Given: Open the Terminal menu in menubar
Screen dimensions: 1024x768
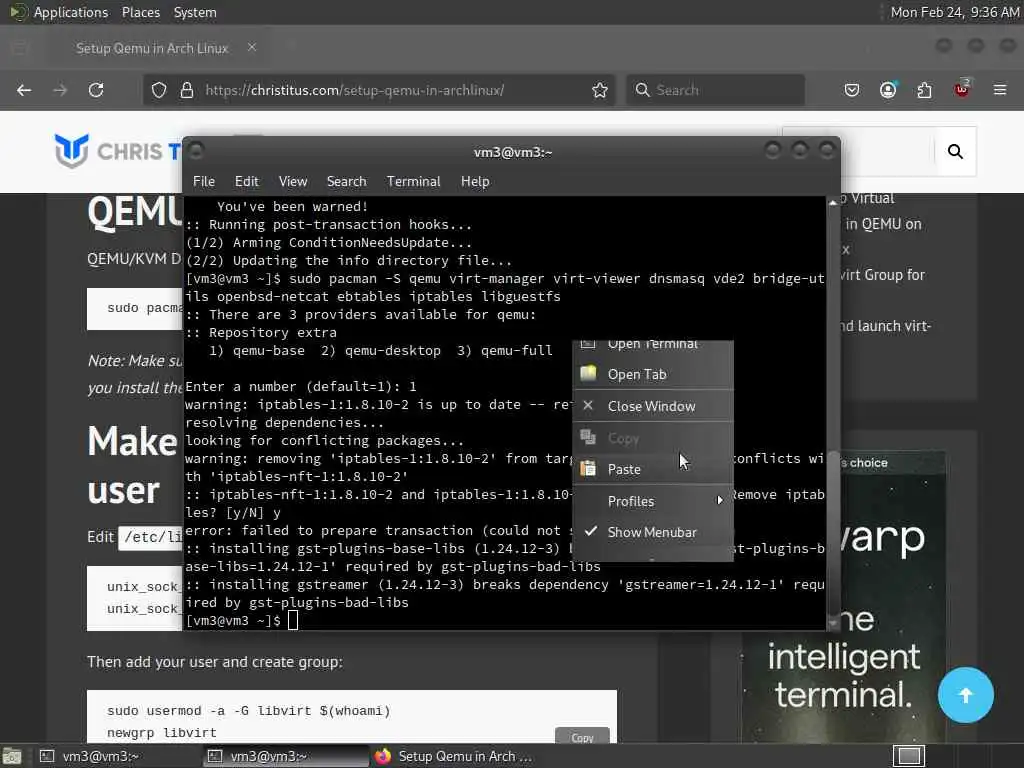Looking at the screenshot, I should (x=413, y=182).
